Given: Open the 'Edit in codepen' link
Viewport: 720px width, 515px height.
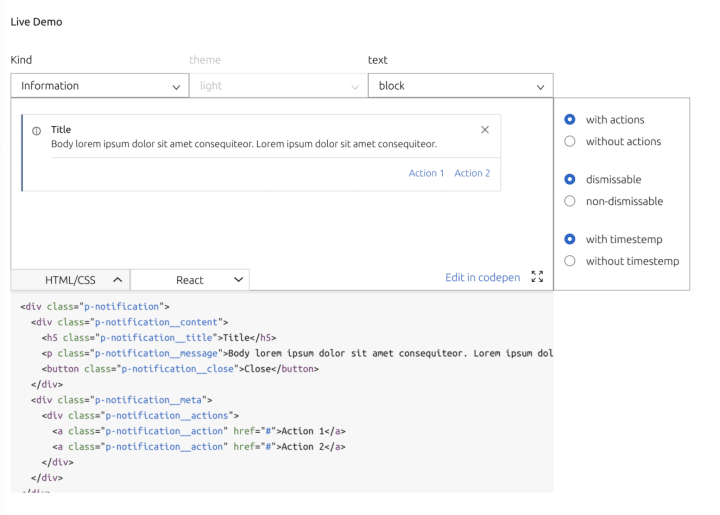Looking at the screenshot, I should tap(482, 277).
